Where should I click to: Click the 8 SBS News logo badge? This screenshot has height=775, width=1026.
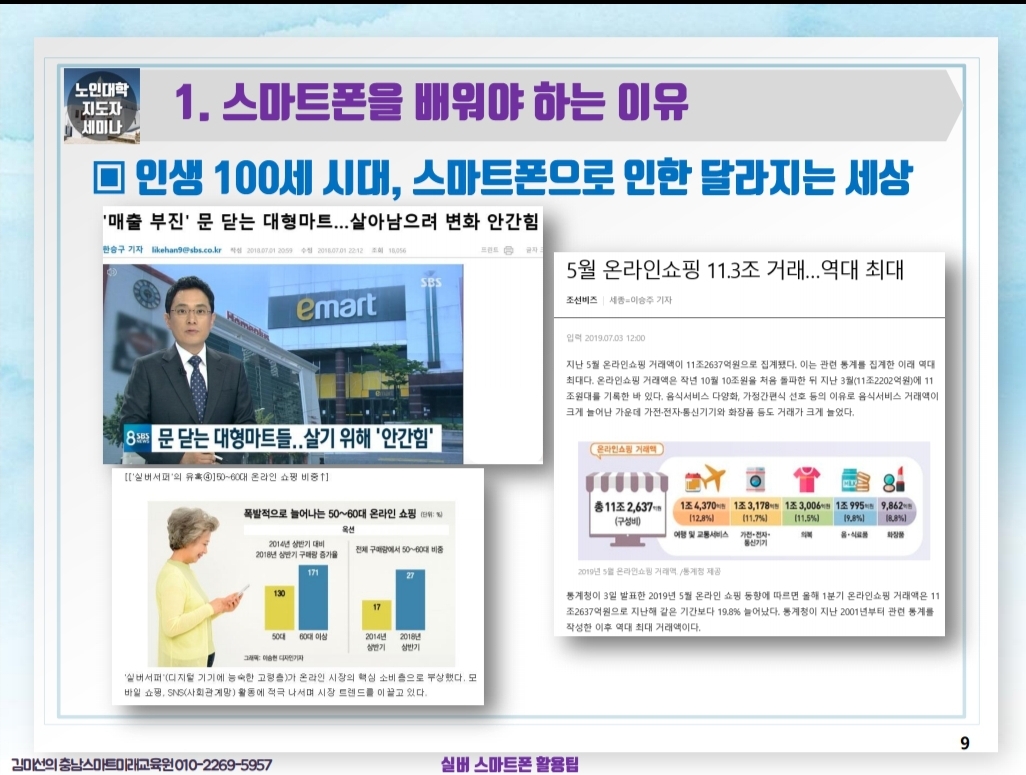pos(137,438)
